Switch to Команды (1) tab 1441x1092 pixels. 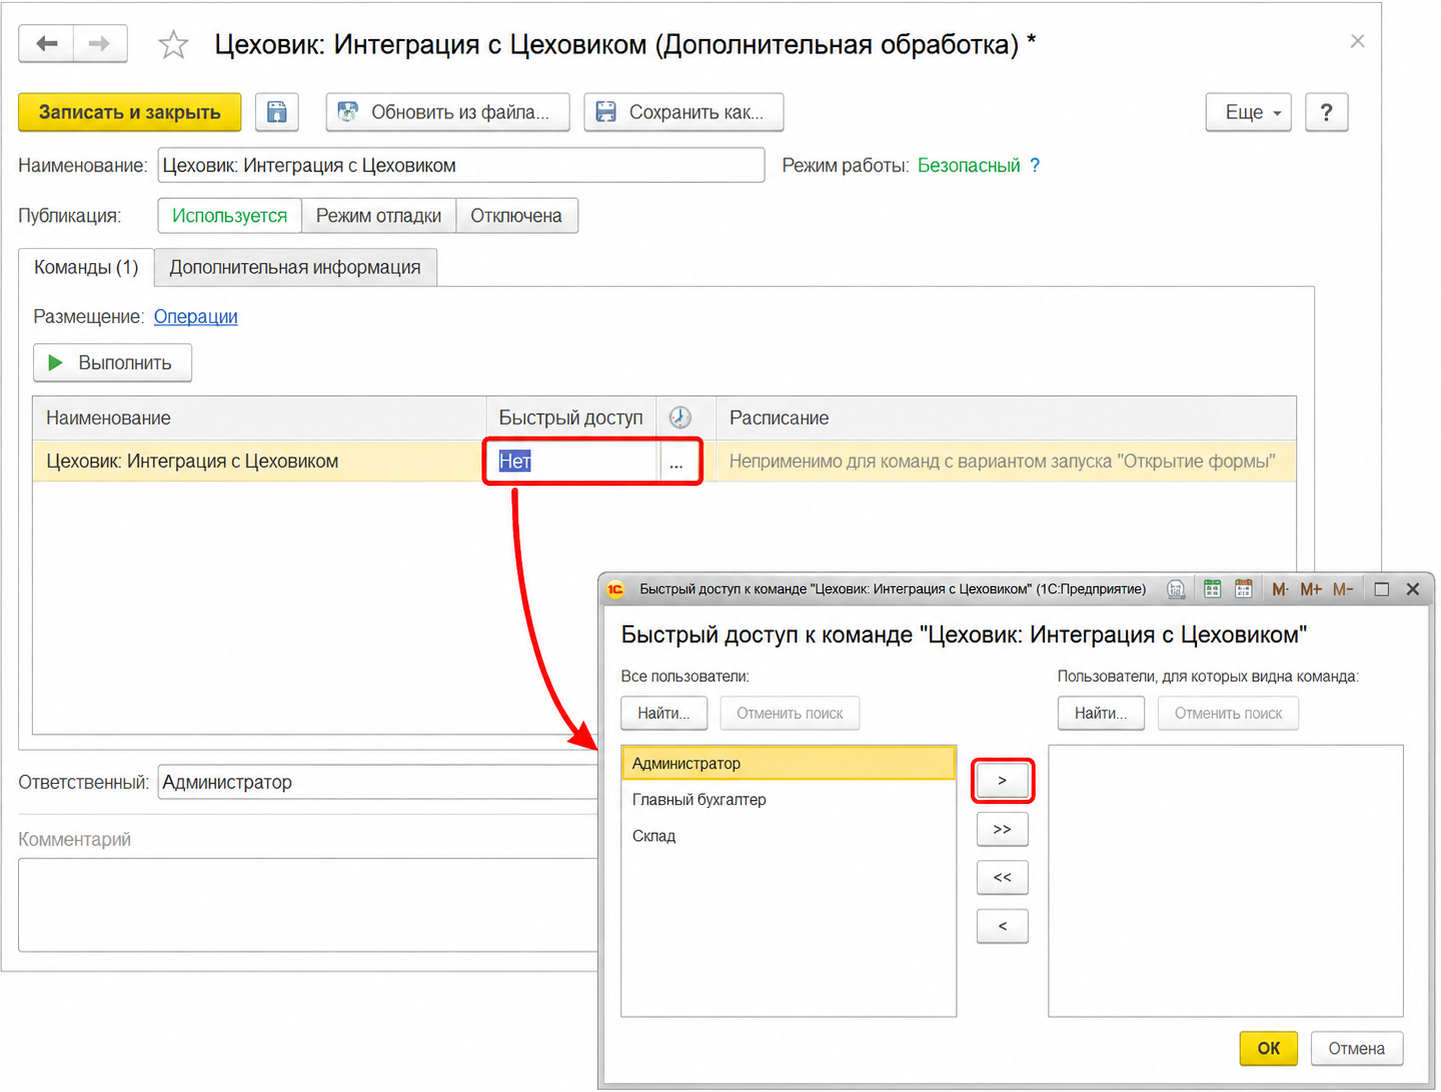(x=86, y=267)
